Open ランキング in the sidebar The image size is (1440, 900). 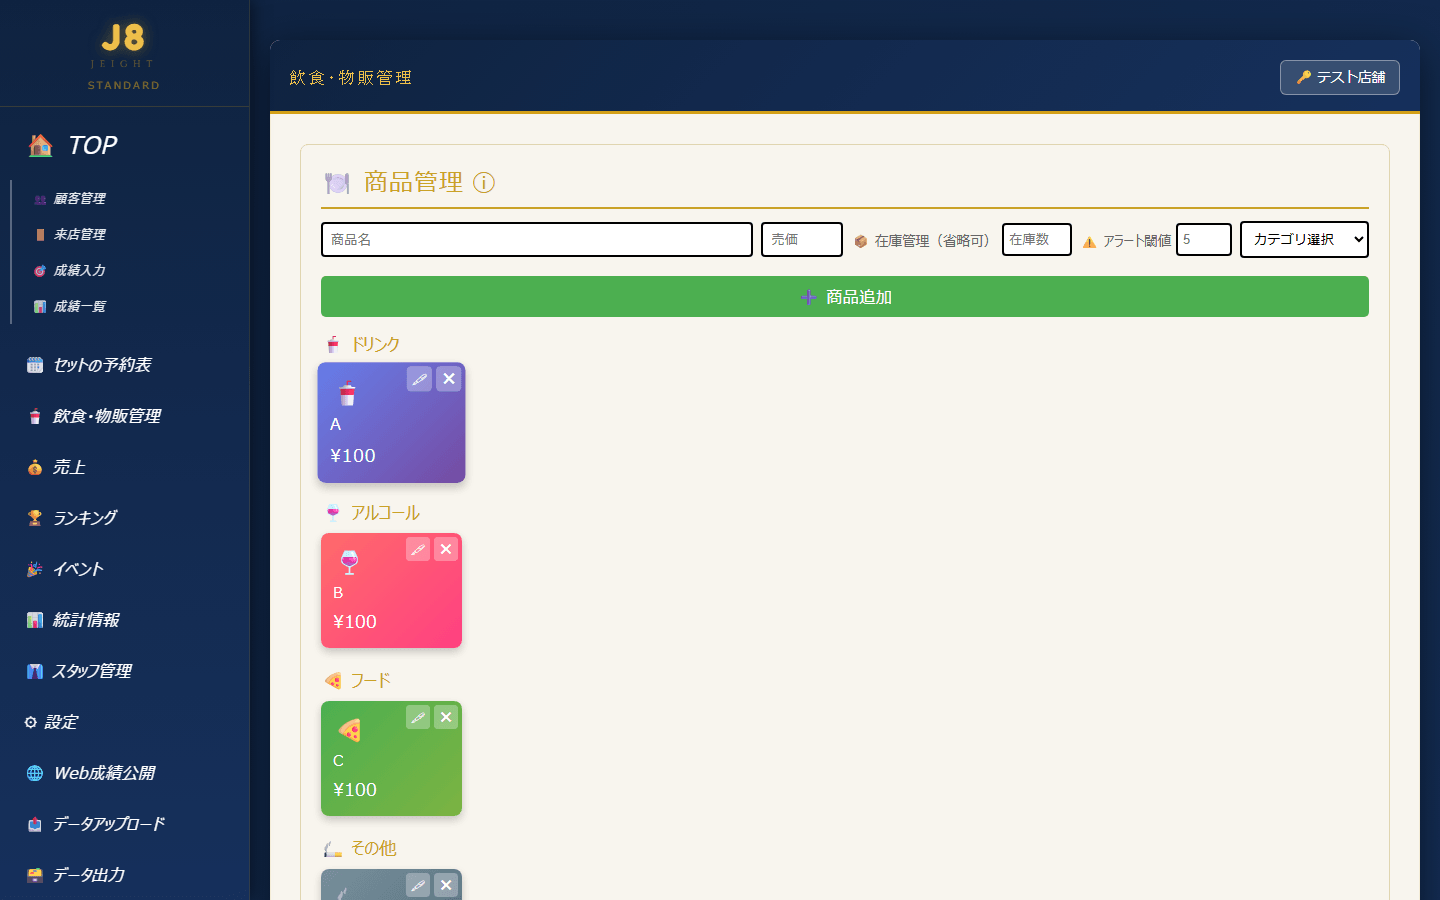72,518
